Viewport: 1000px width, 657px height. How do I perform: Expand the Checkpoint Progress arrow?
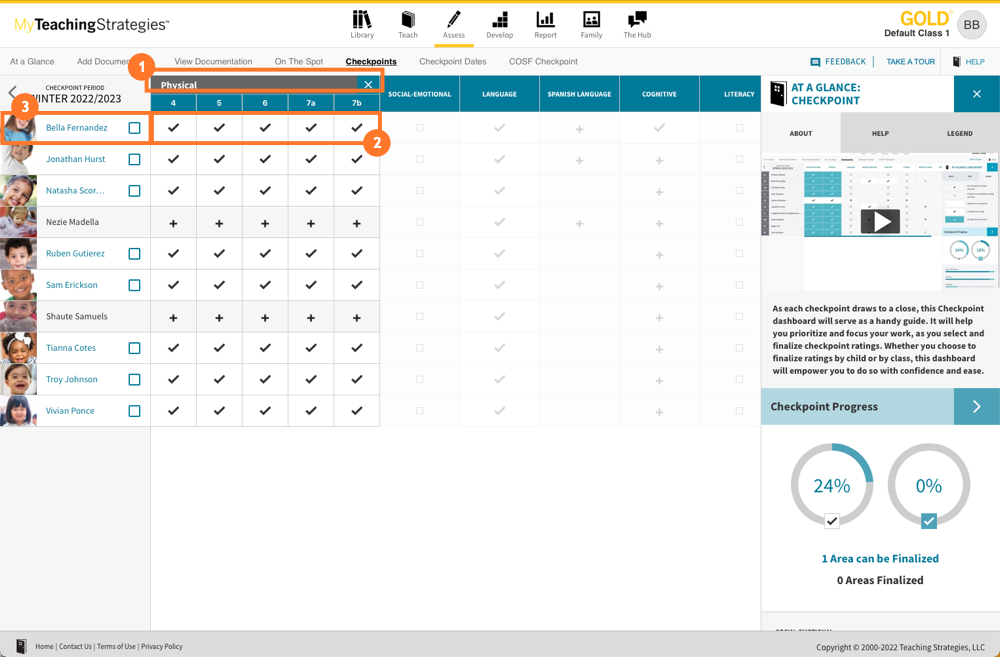click(976, 407)
